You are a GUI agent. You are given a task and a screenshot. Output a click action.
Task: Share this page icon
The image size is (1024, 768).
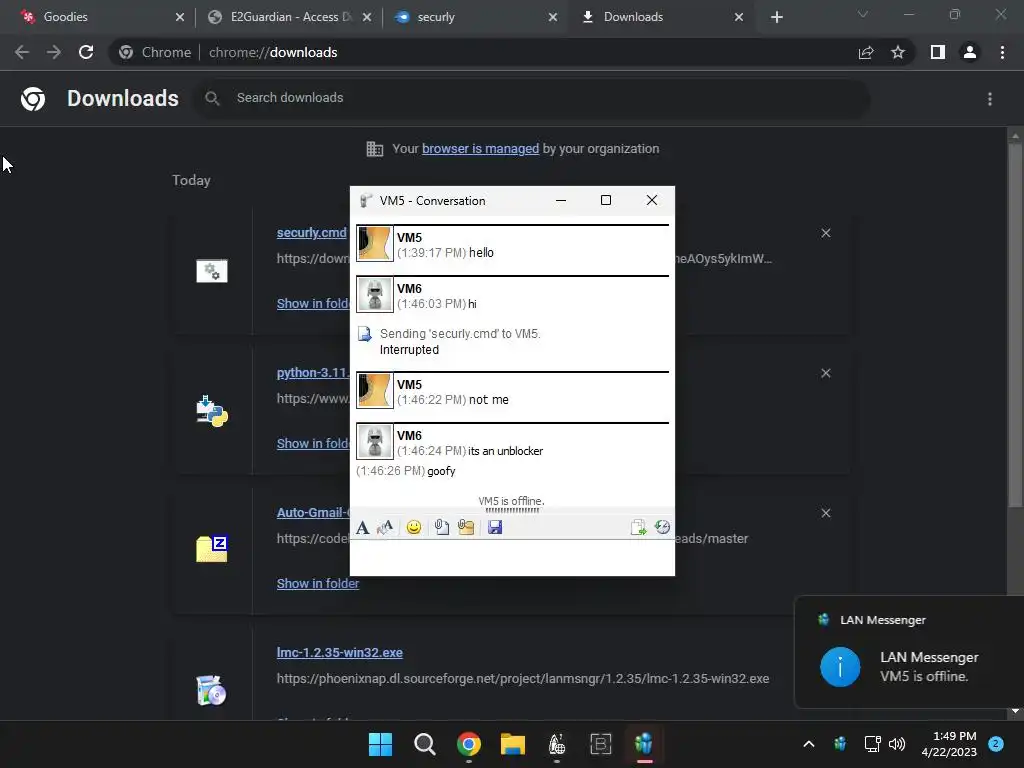[866, 52]
